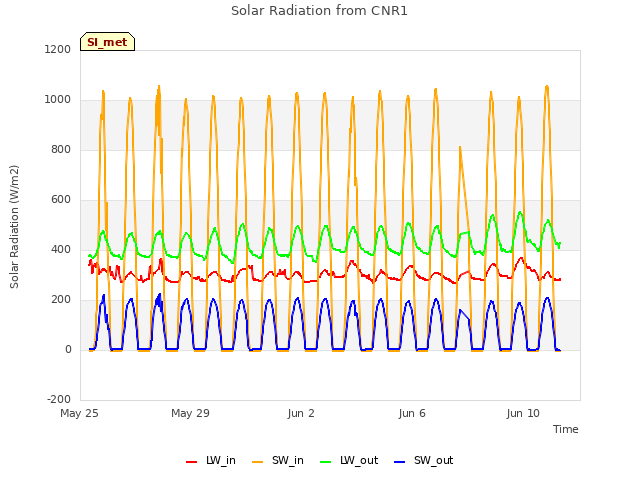Toggle the SW_out legend entry
Screen dimensions: 640x480
424,460
